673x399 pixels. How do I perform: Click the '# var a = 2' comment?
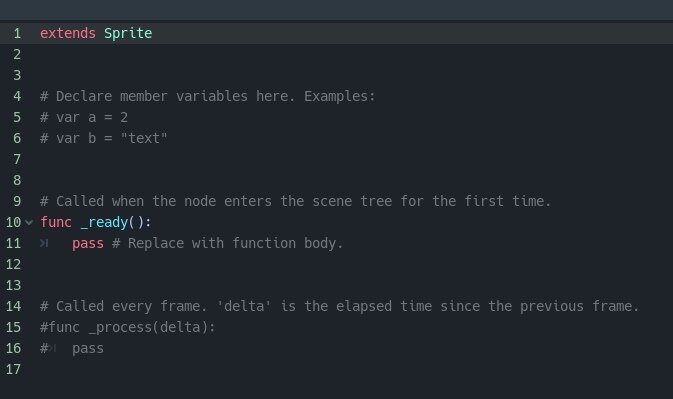(84, 117)
